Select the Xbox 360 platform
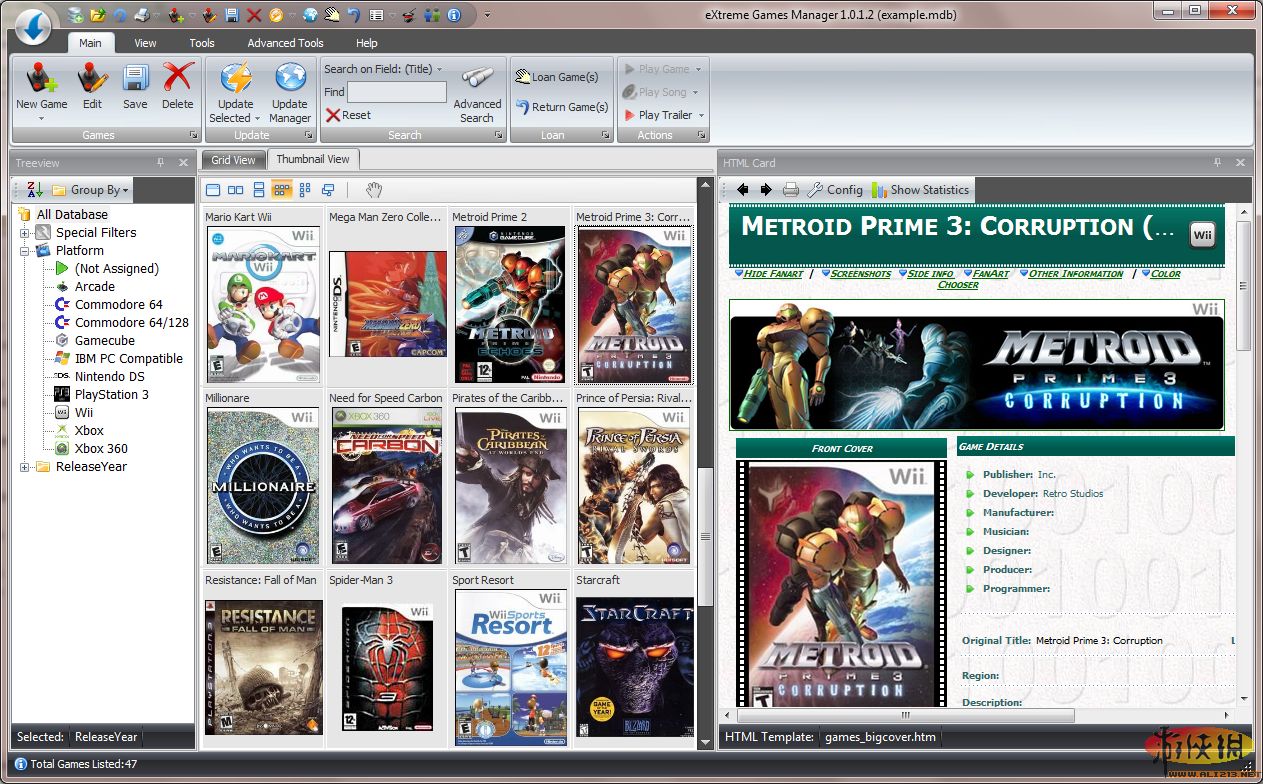 101,448
